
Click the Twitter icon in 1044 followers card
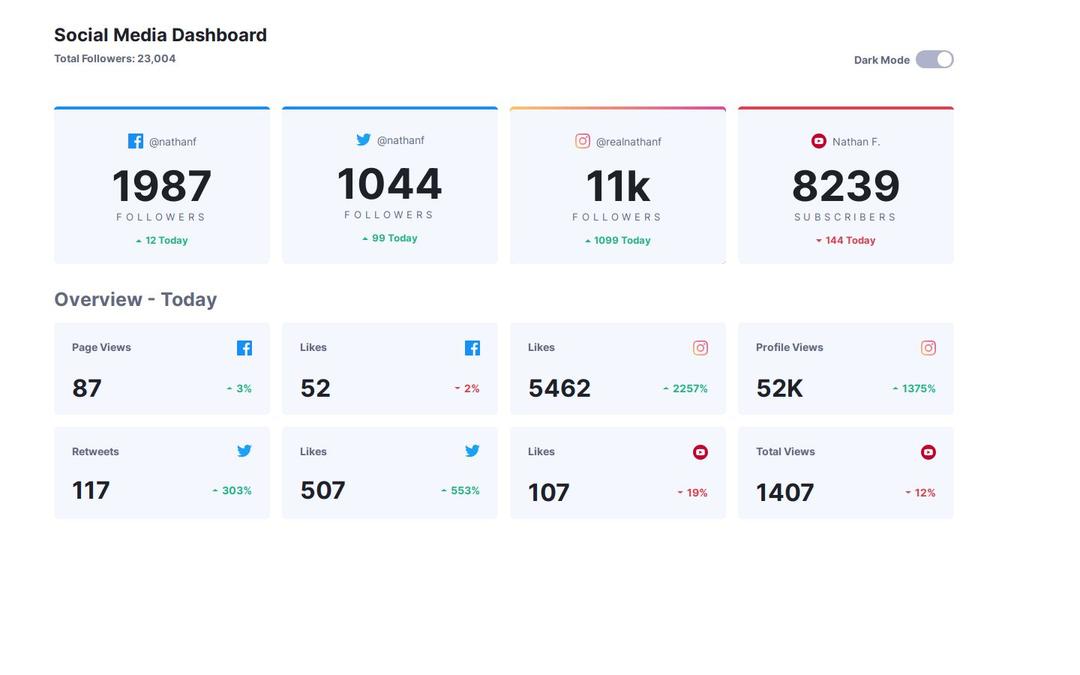coord(363,140)
